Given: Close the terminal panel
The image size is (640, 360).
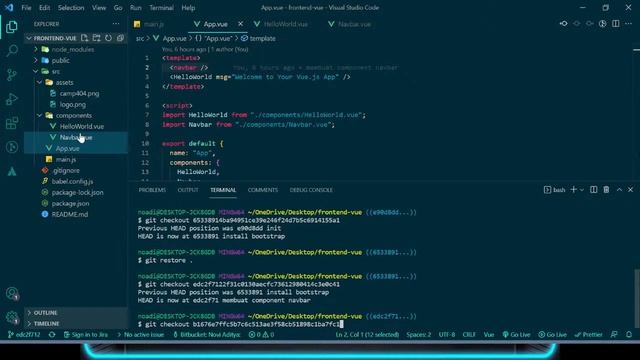Looking at the screenshot, I should tap(631, 190).
